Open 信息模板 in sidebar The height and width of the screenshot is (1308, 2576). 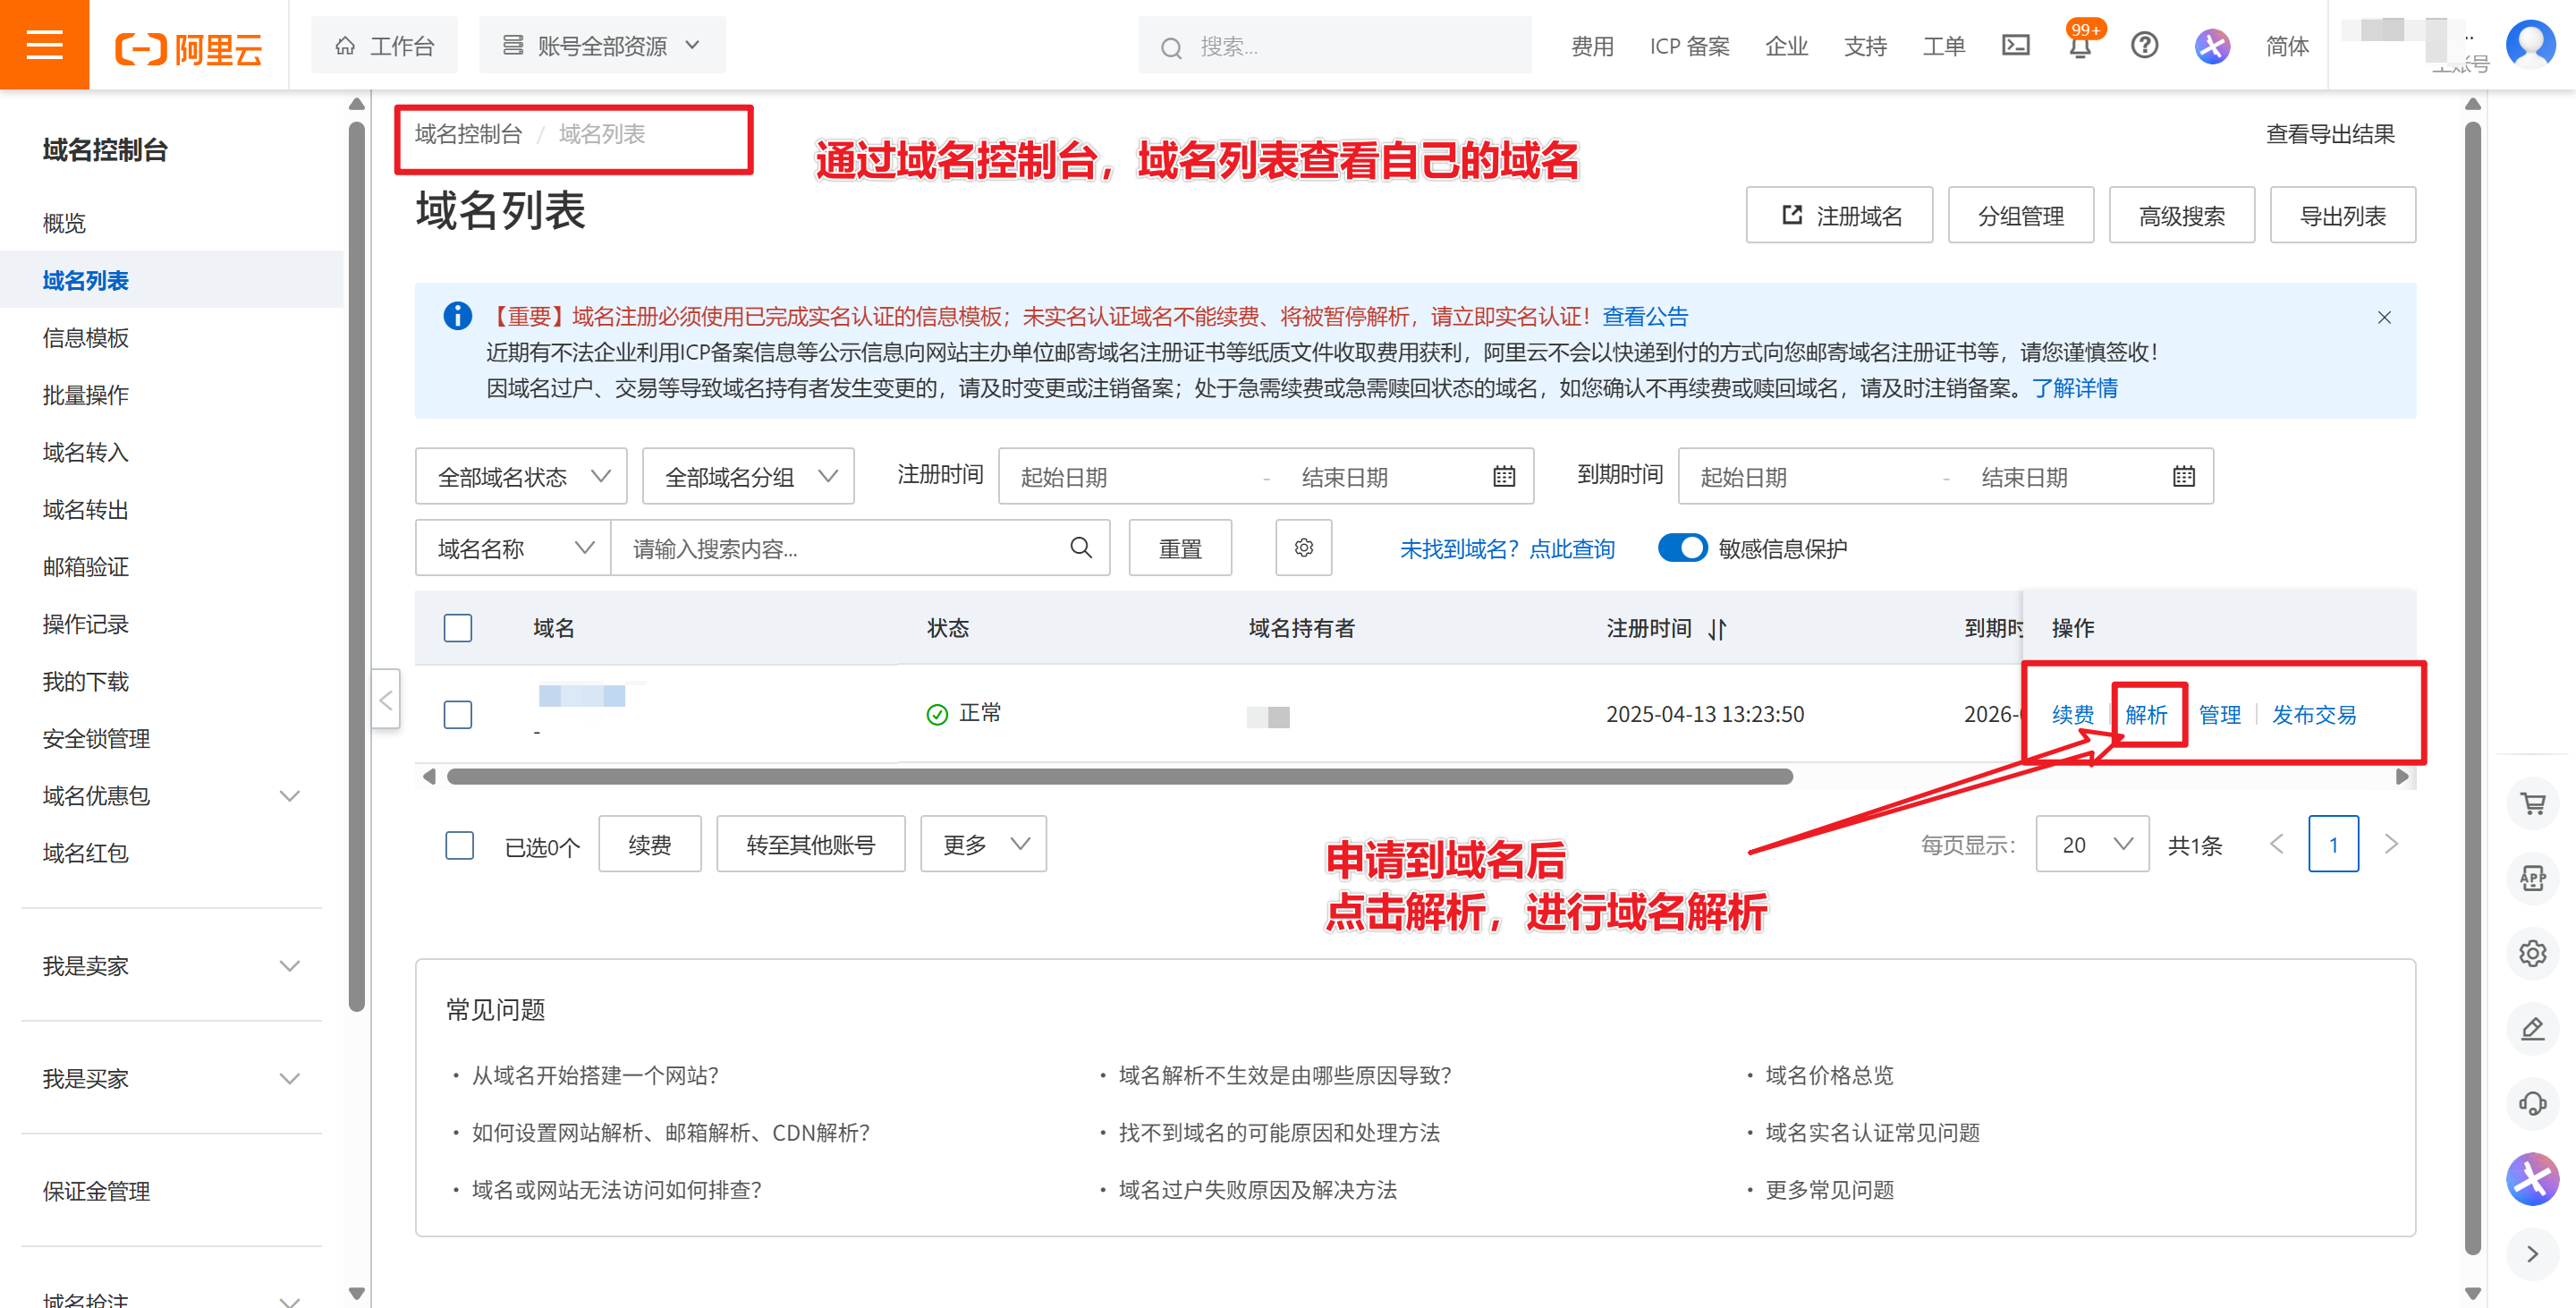[x=86, y=338]
